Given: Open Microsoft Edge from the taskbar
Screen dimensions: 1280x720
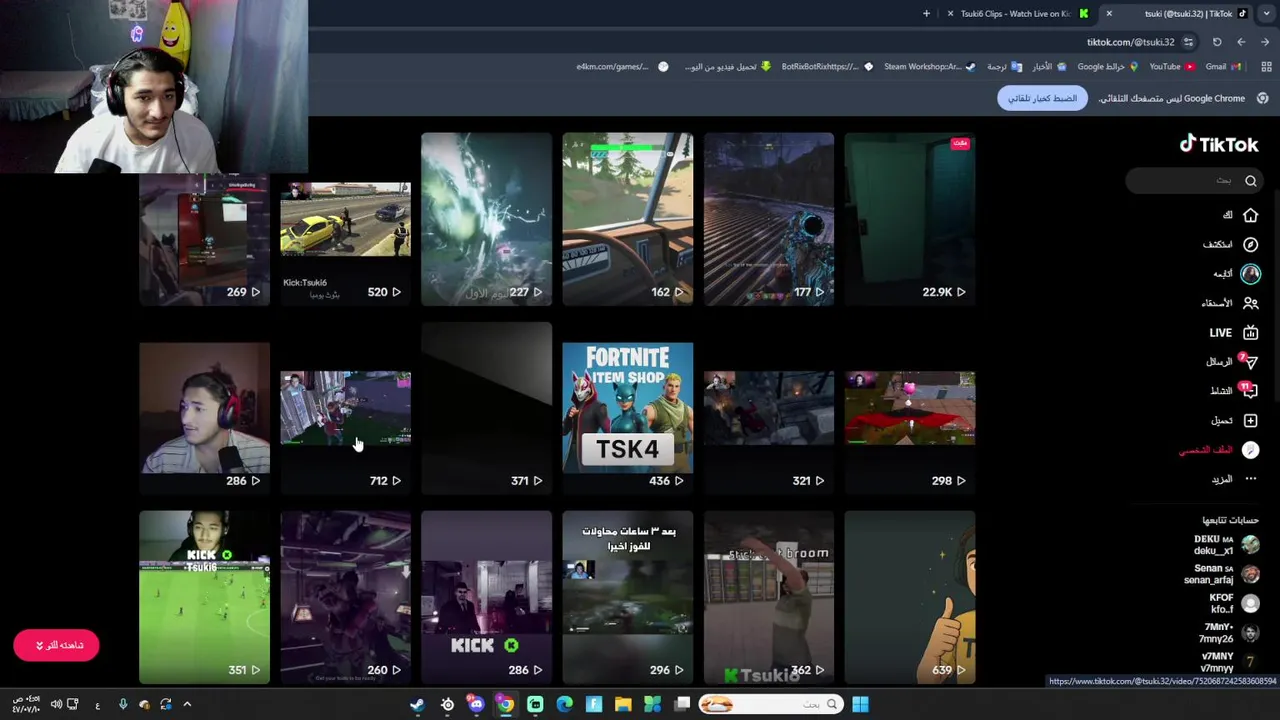Looking at the screenshot, I should coord(564,705).
